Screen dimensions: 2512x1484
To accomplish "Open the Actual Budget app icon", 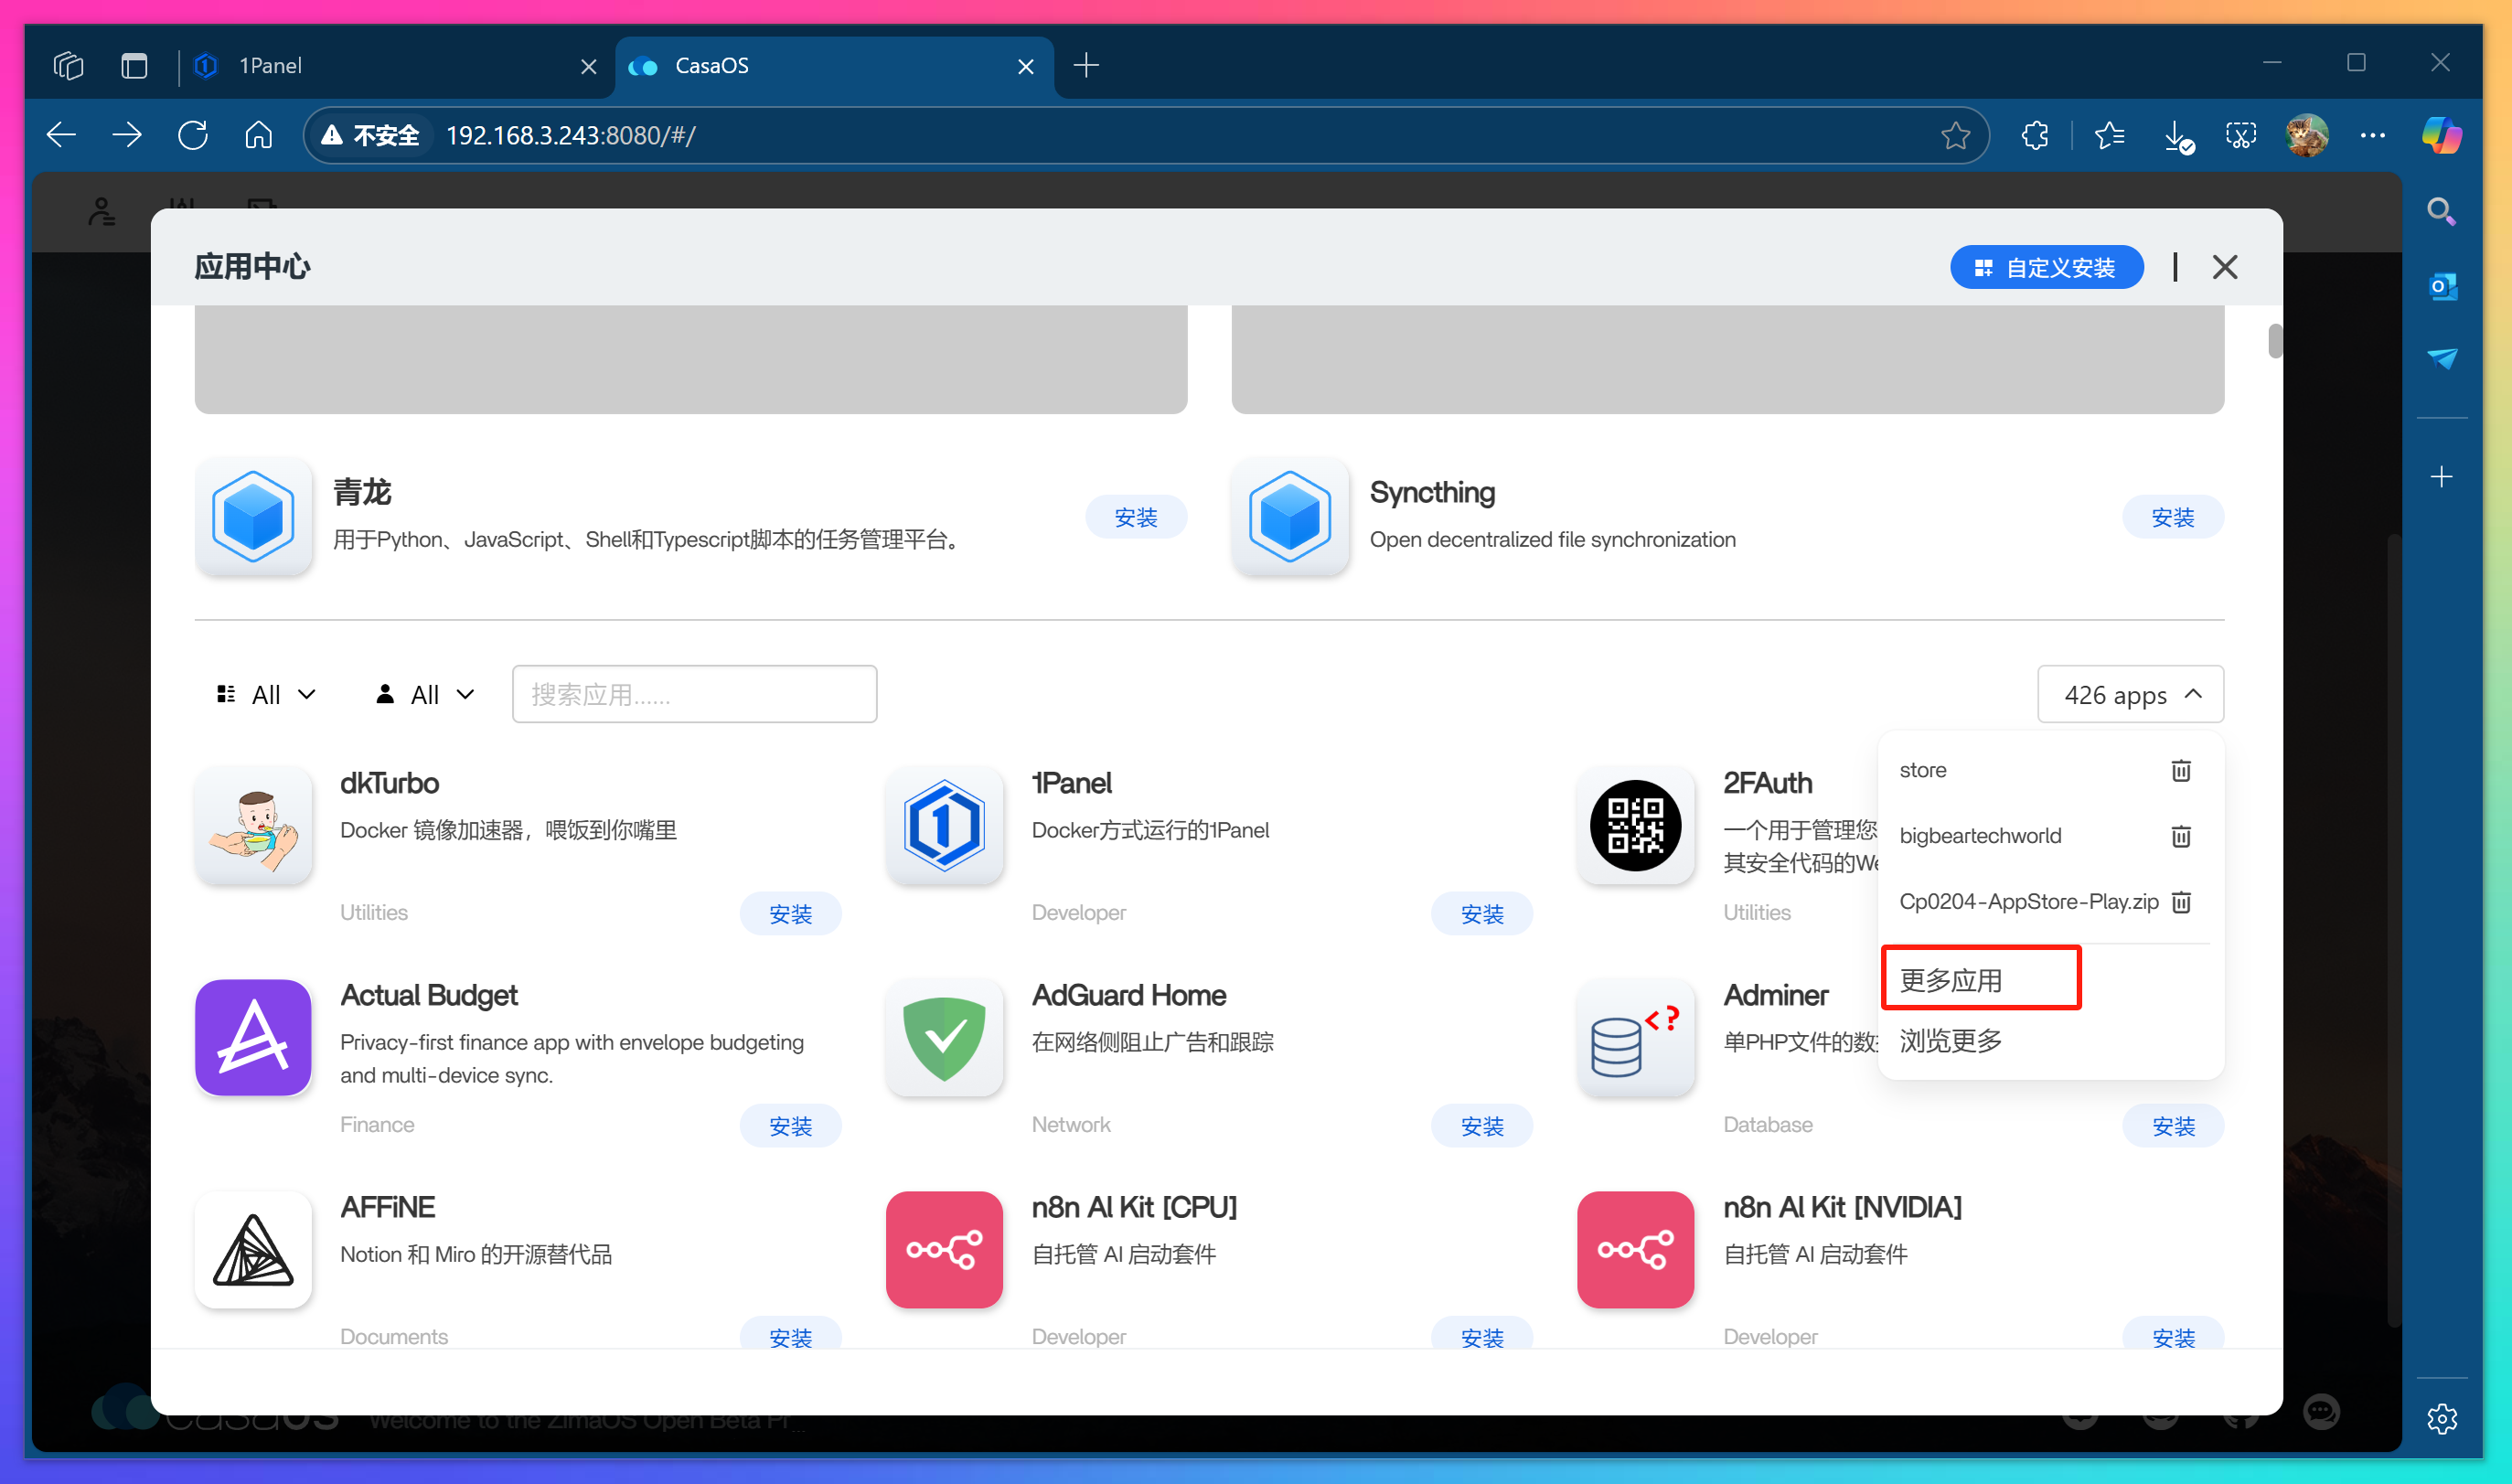I will 253,1038.
